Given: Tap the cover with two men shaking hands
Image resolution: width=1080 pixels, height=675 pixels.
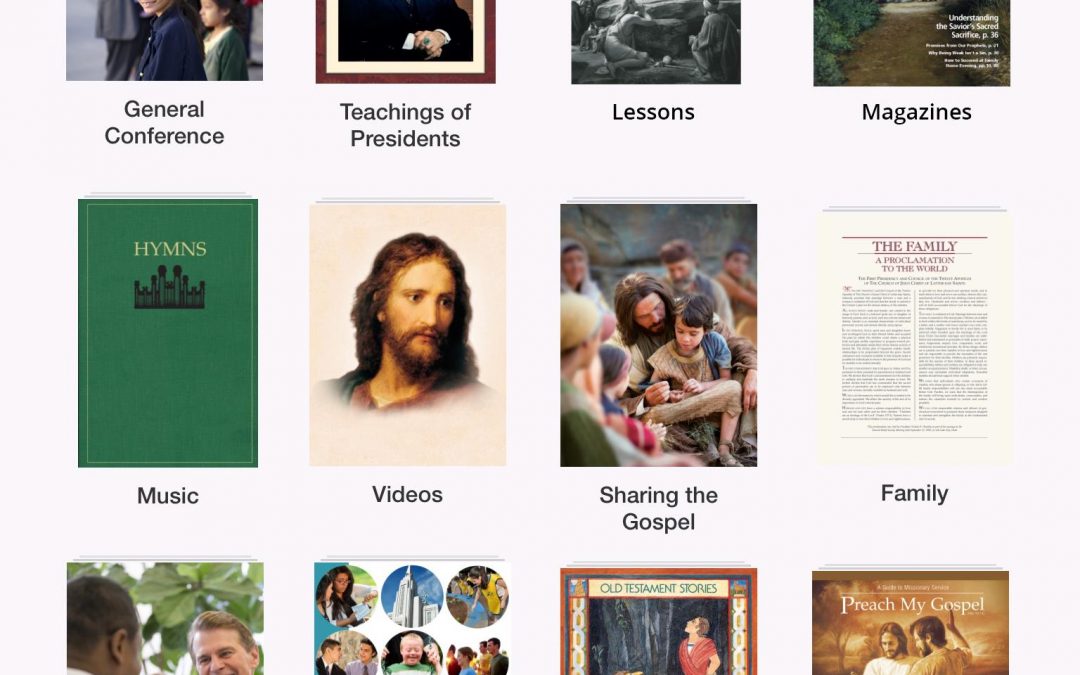Looking at the screenshot, I should [165, 619].
